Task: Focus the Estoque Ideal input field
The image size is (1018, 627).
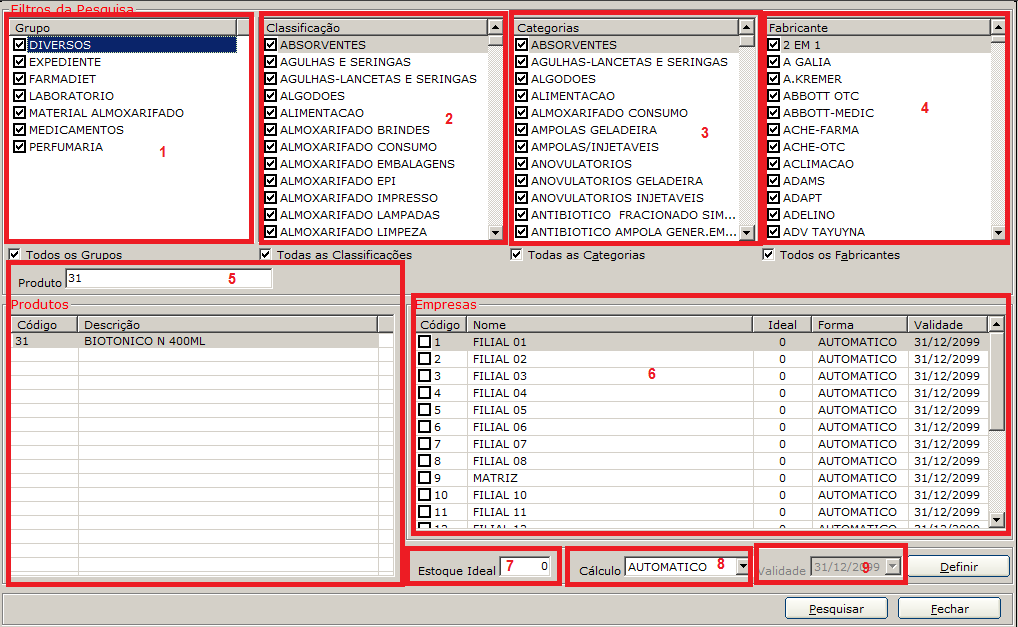Action: coord(525,567)
